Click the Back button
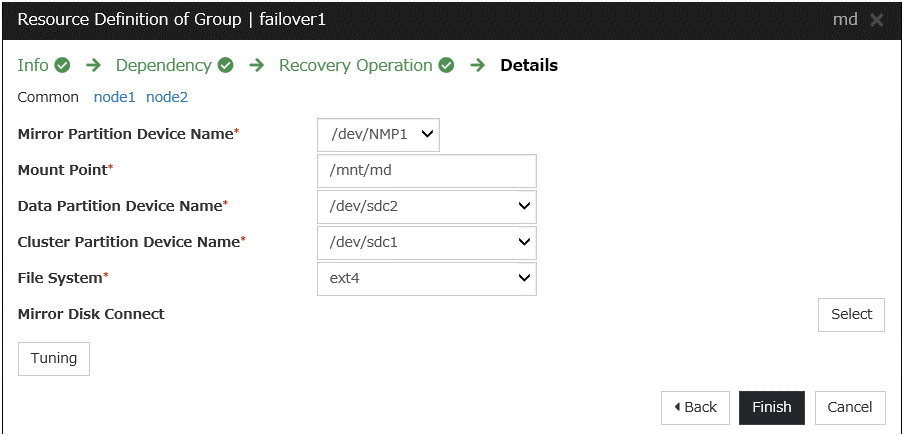The height and width of the screenshot is (436, 904). coord(695,407)
